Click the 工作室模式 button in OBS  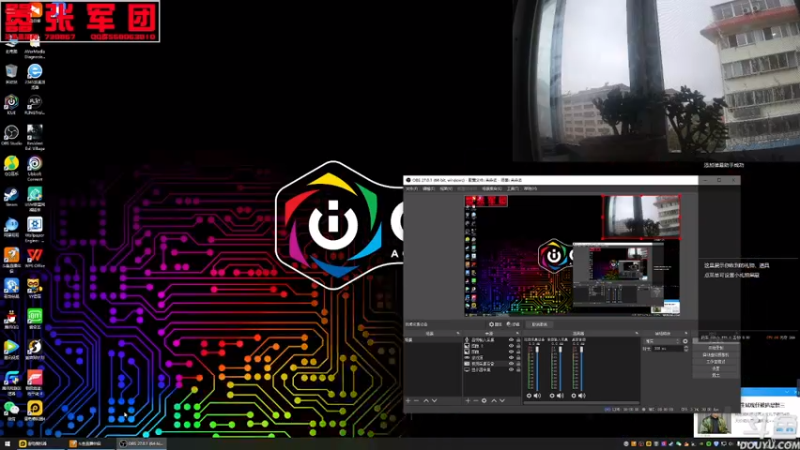point(715,362)
